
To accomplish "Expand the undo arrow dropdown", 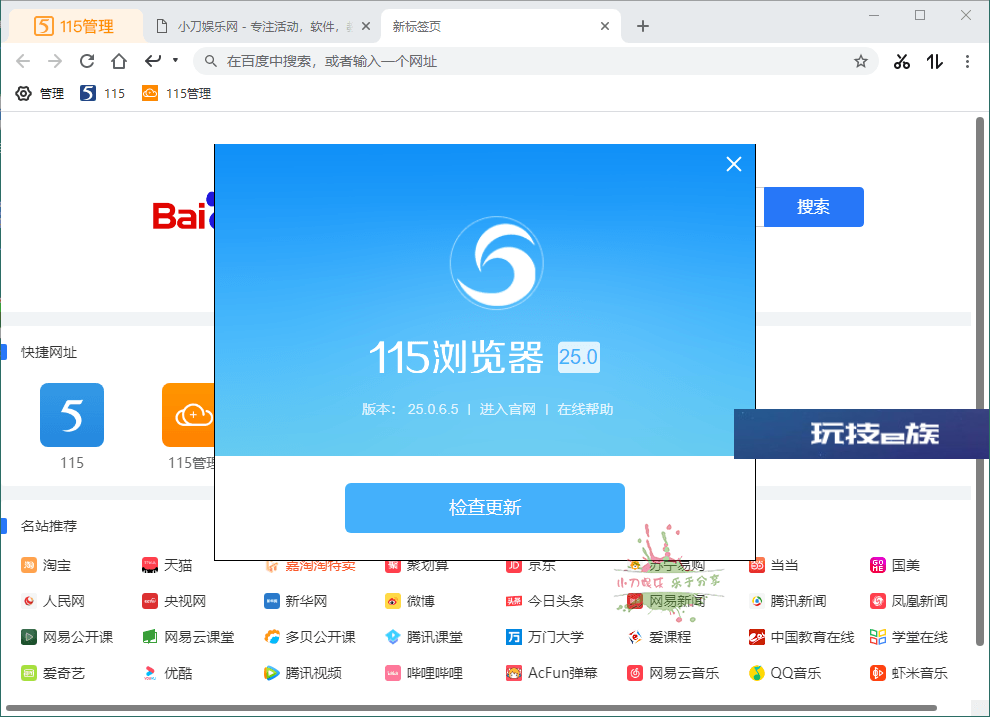I will [176, 61].
